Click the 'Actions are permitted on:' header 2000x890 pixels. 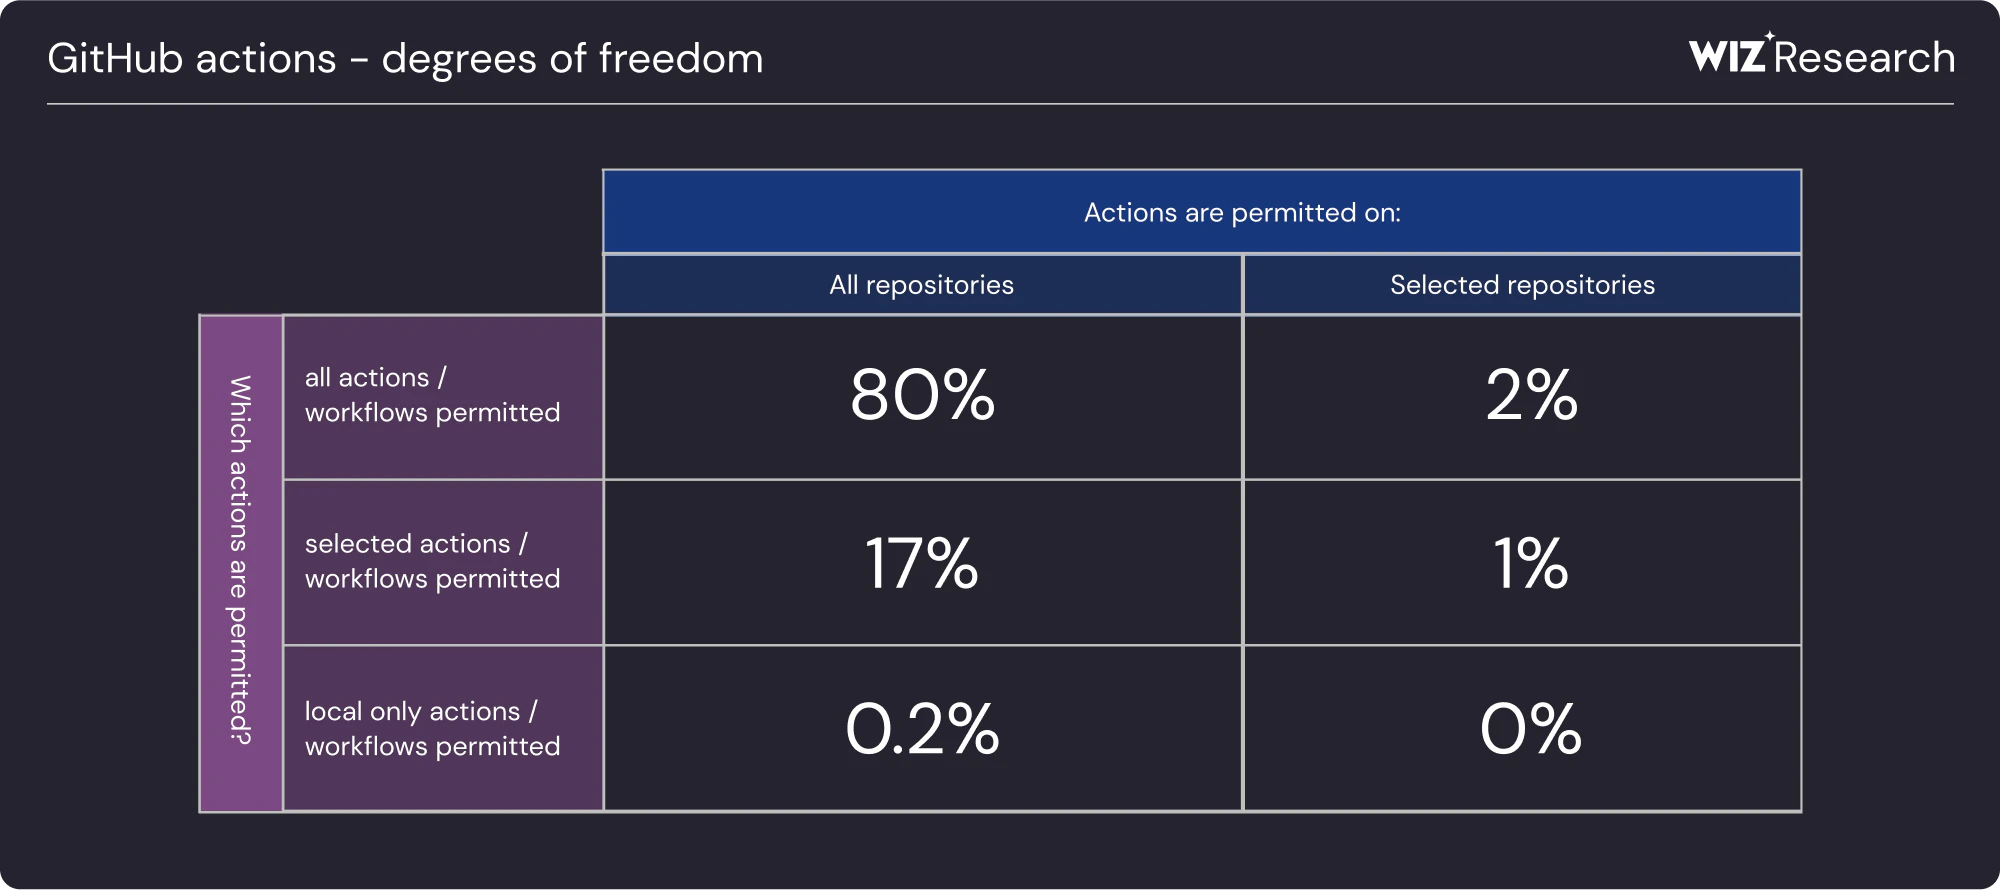(1242, 213)
